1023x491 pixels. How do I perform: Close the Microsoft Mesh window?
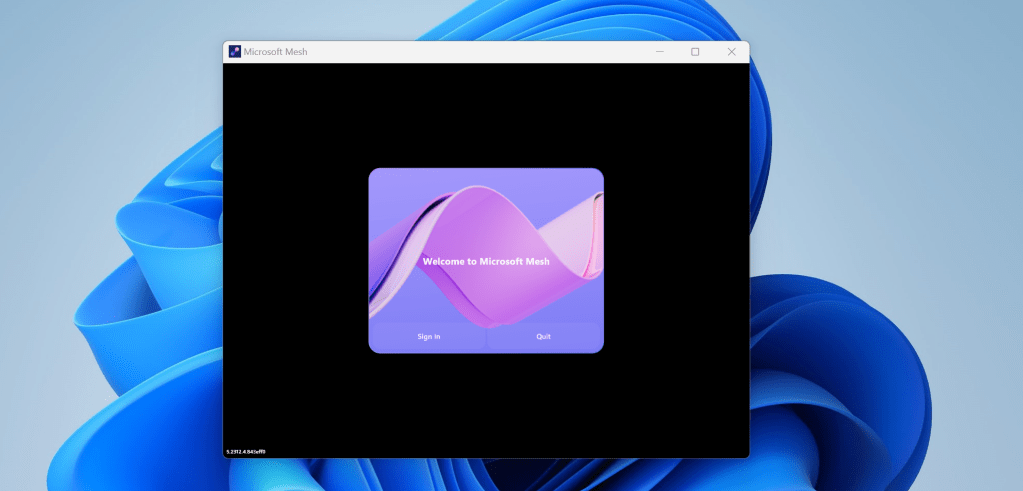click(731, 52)
